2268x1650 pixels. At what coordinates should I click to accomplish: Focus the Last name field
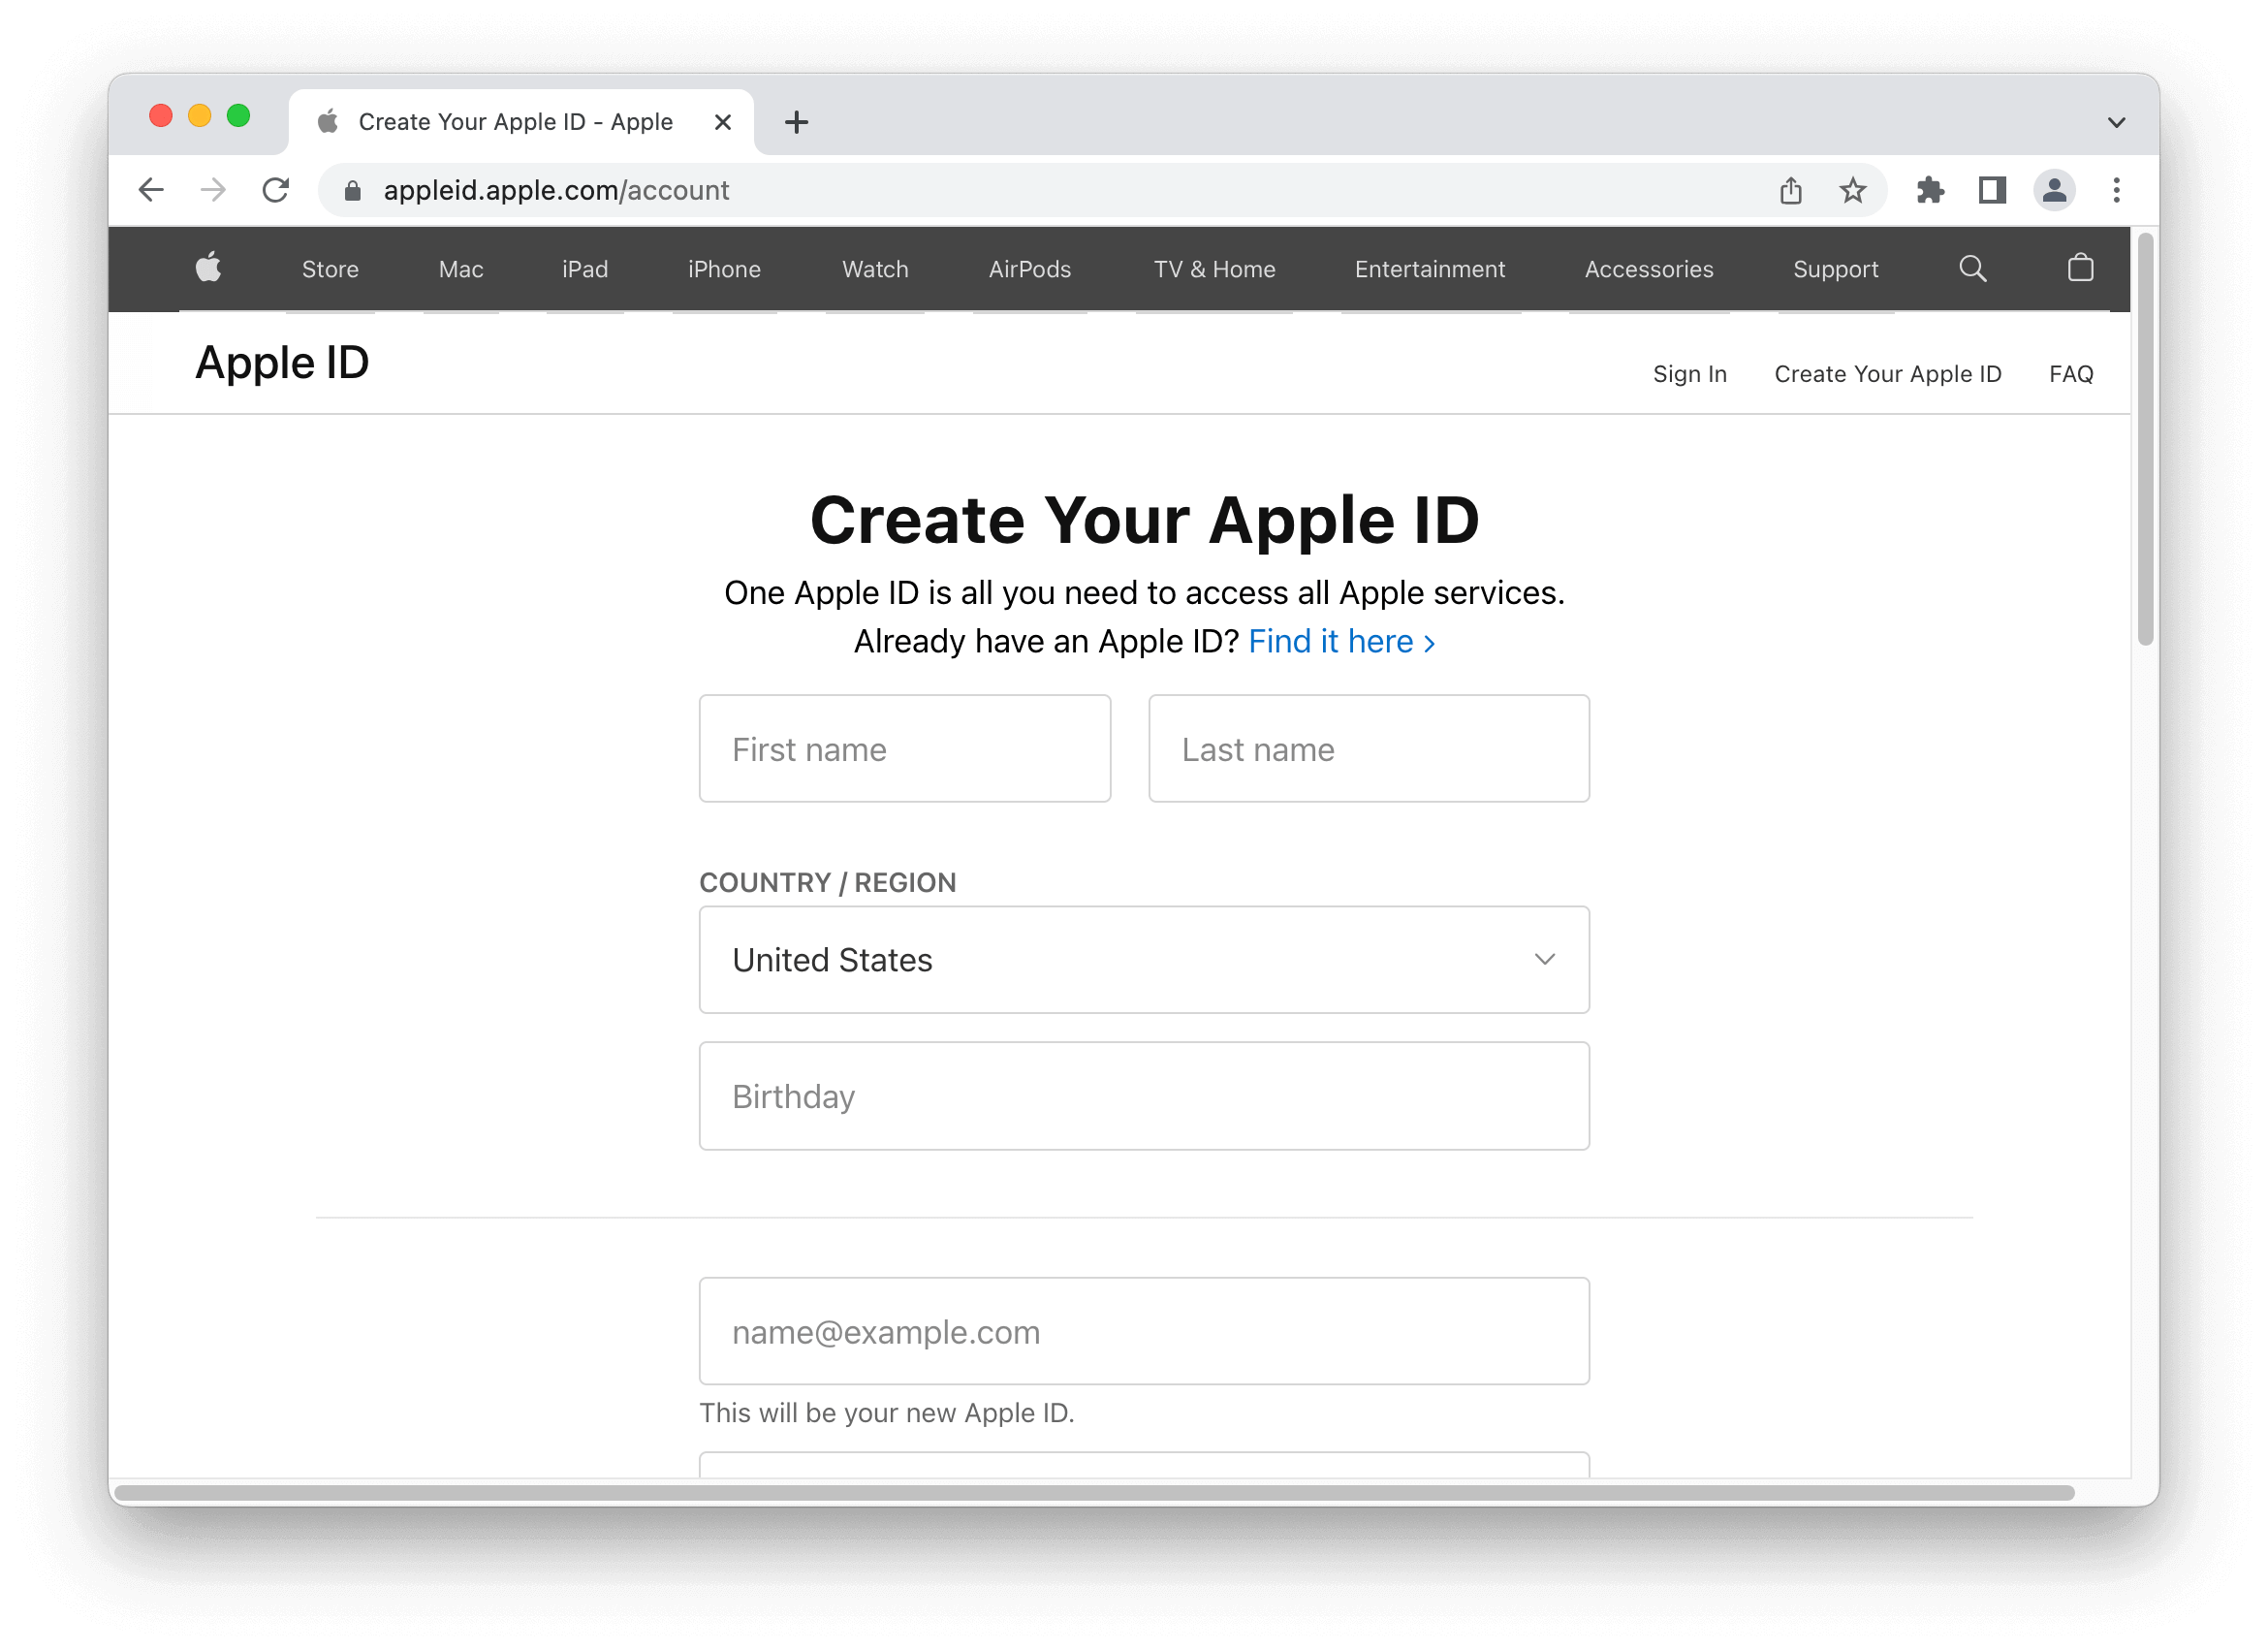click(1369, 749)
